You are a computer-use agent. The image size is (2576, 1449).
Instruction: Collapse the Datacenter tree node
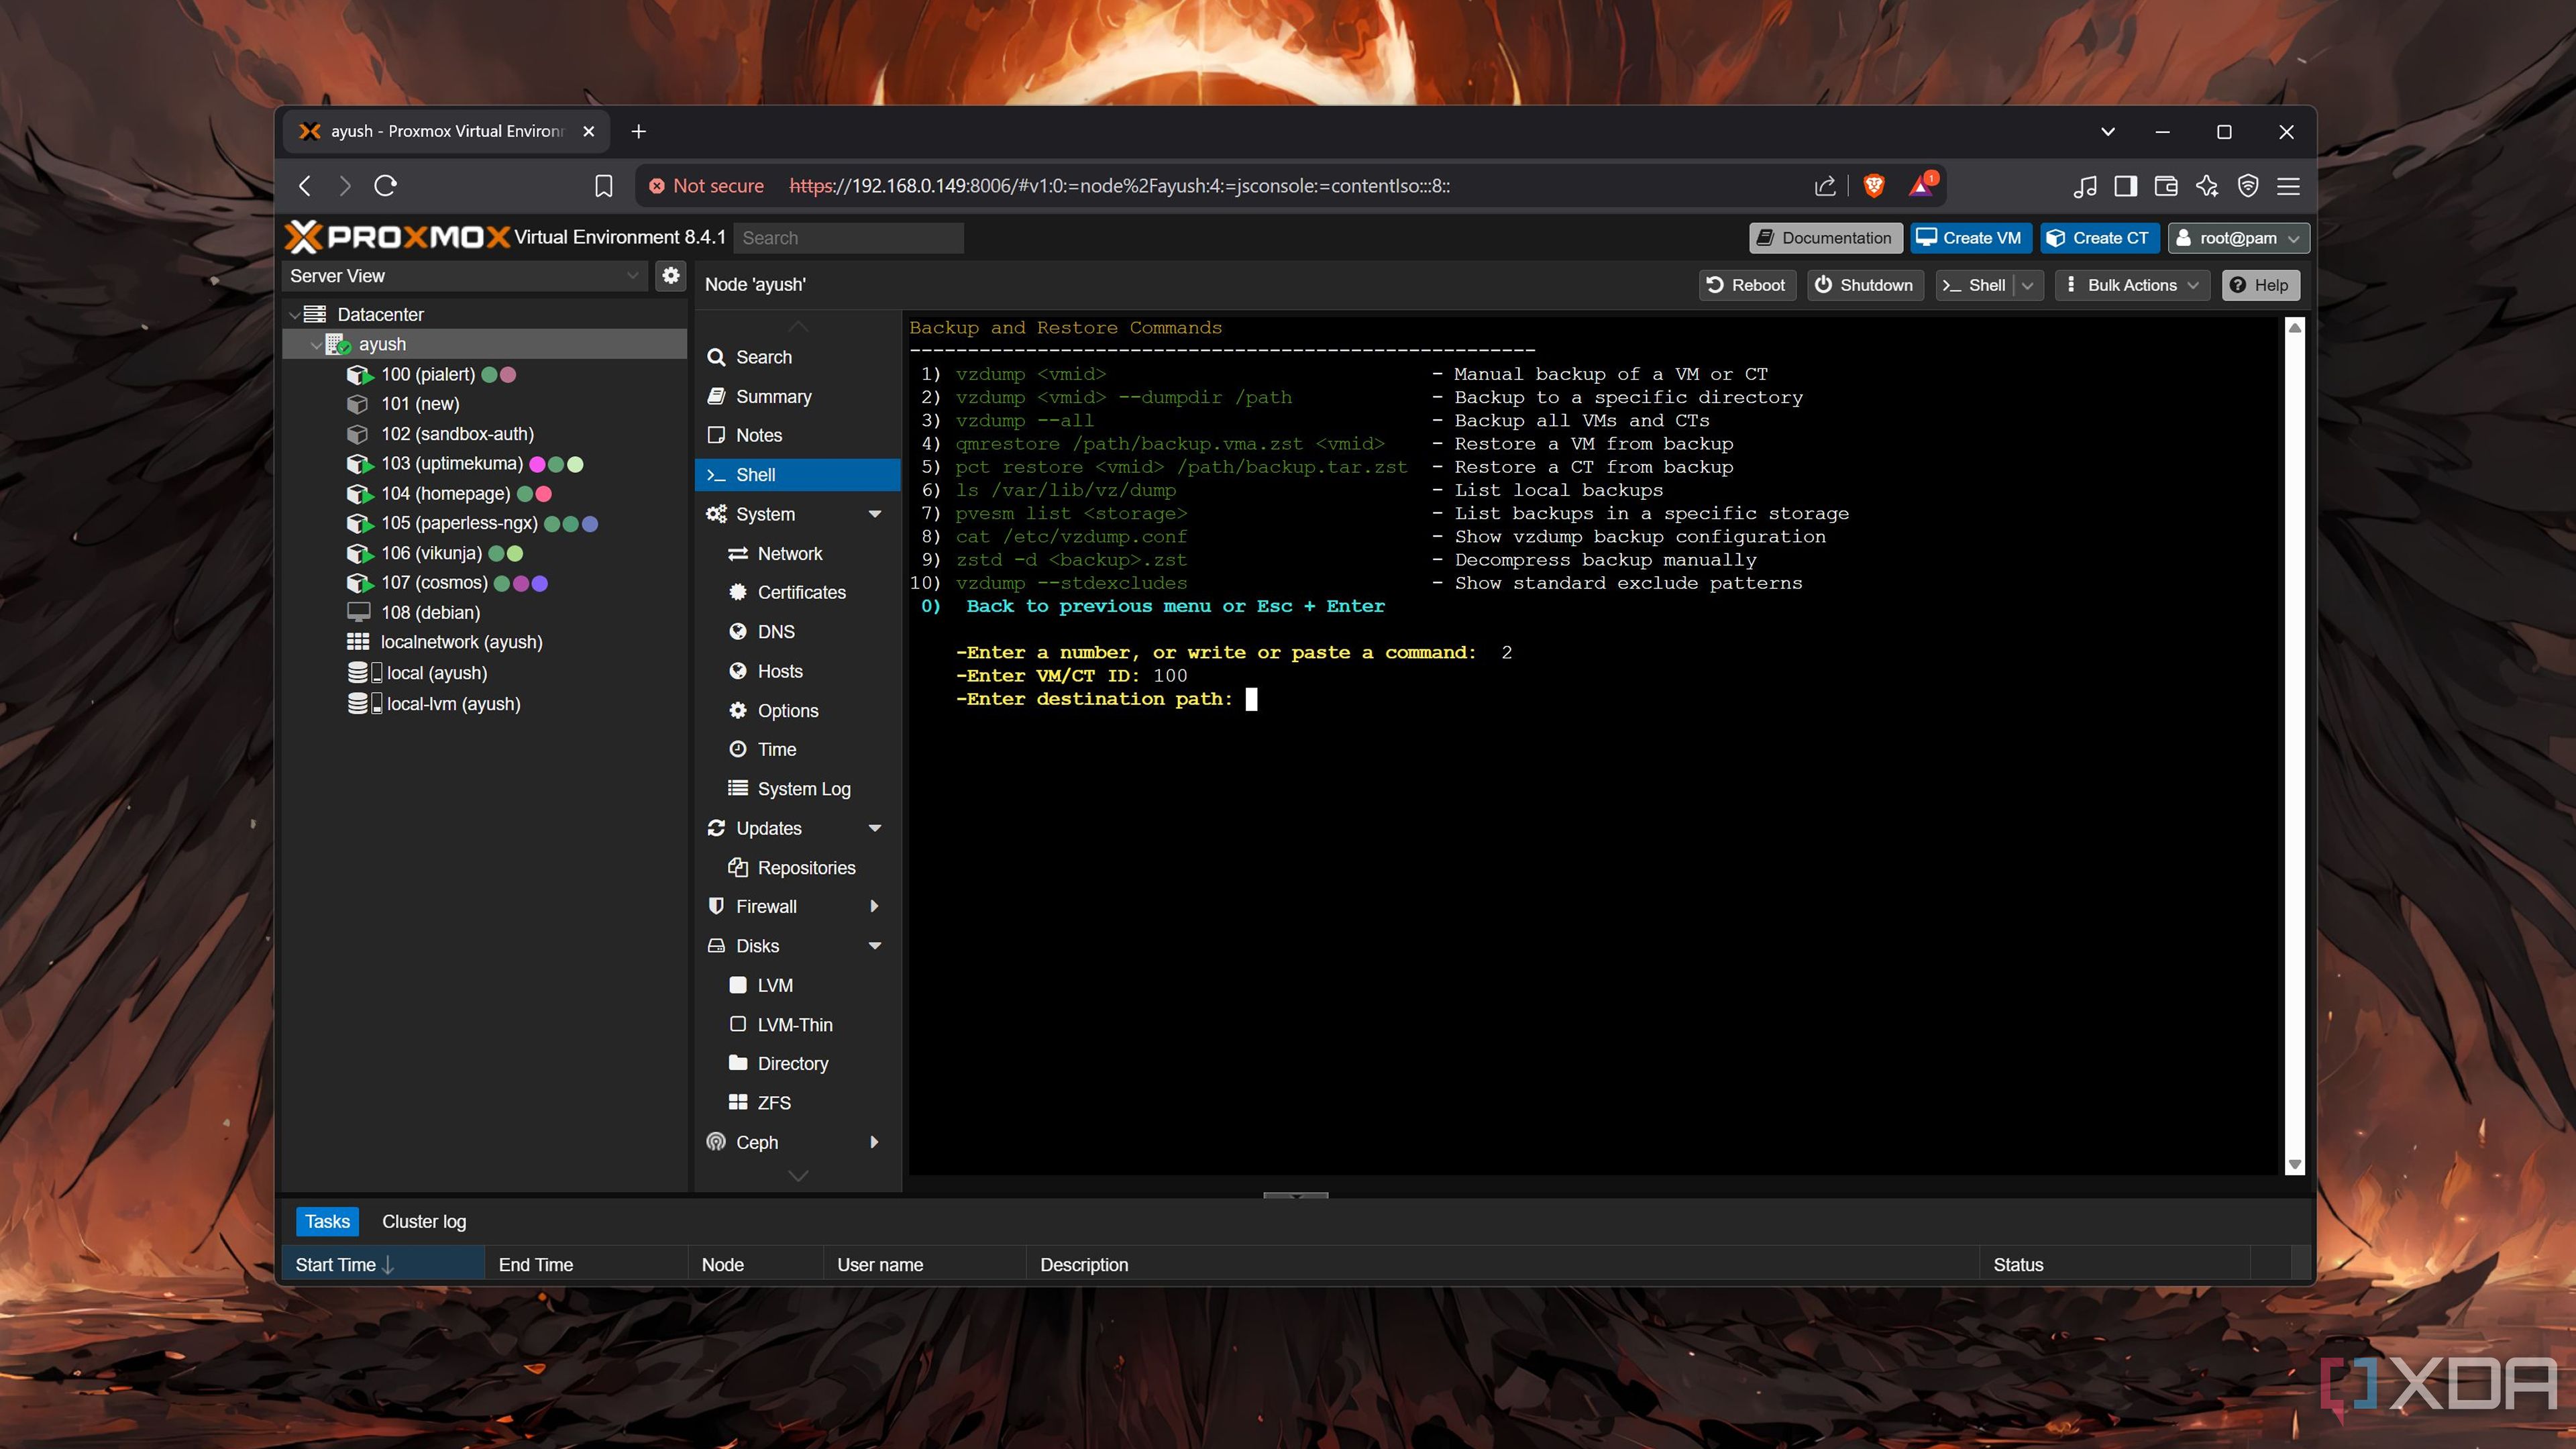(294, 315)
